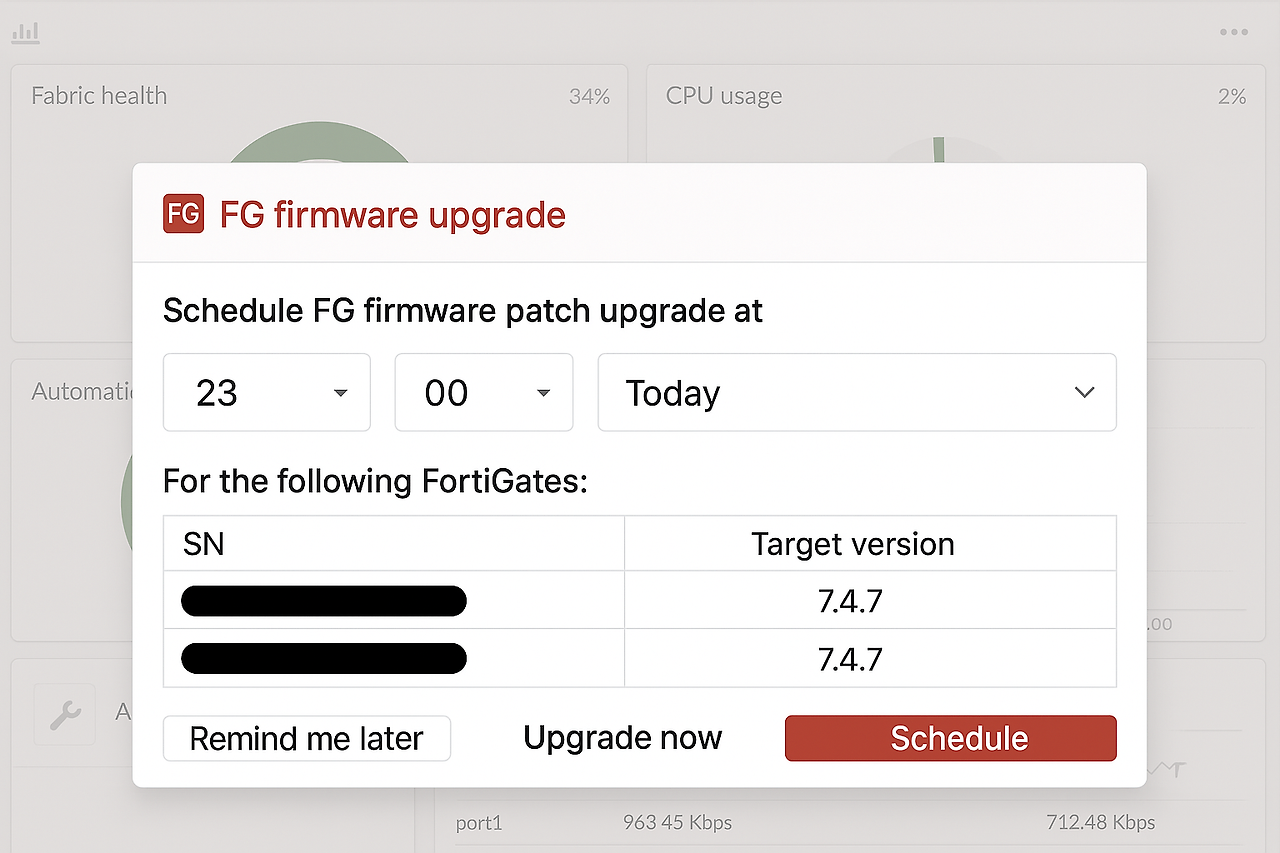Click the Remind me later button
This screenshot has height=853, width=1280.
point(306,738)
